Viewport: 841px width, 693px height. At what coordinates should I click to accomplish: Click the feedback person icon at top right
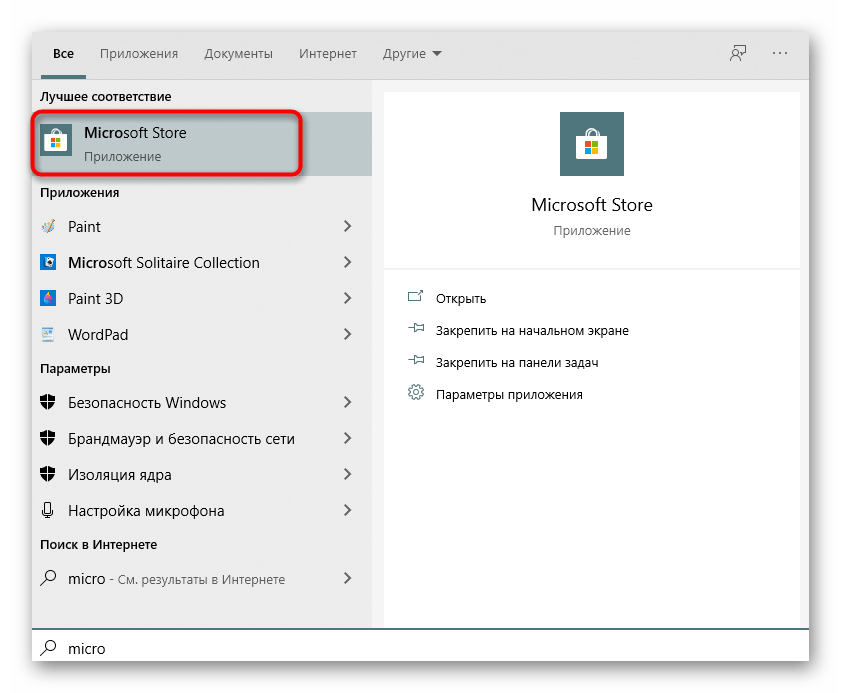coord(738,53)
